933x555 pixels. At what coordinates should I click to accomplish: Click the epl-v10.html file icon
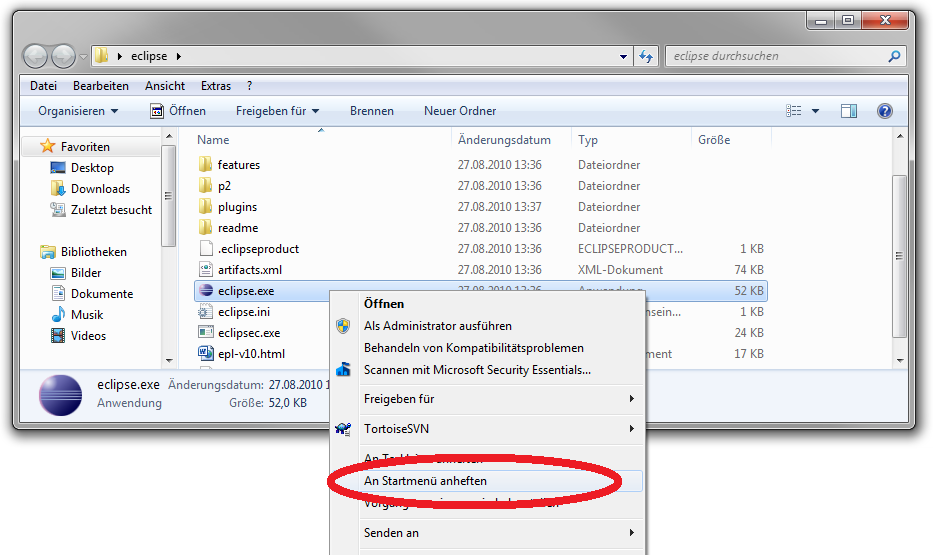pyautogui.click(x=205, y=354)
